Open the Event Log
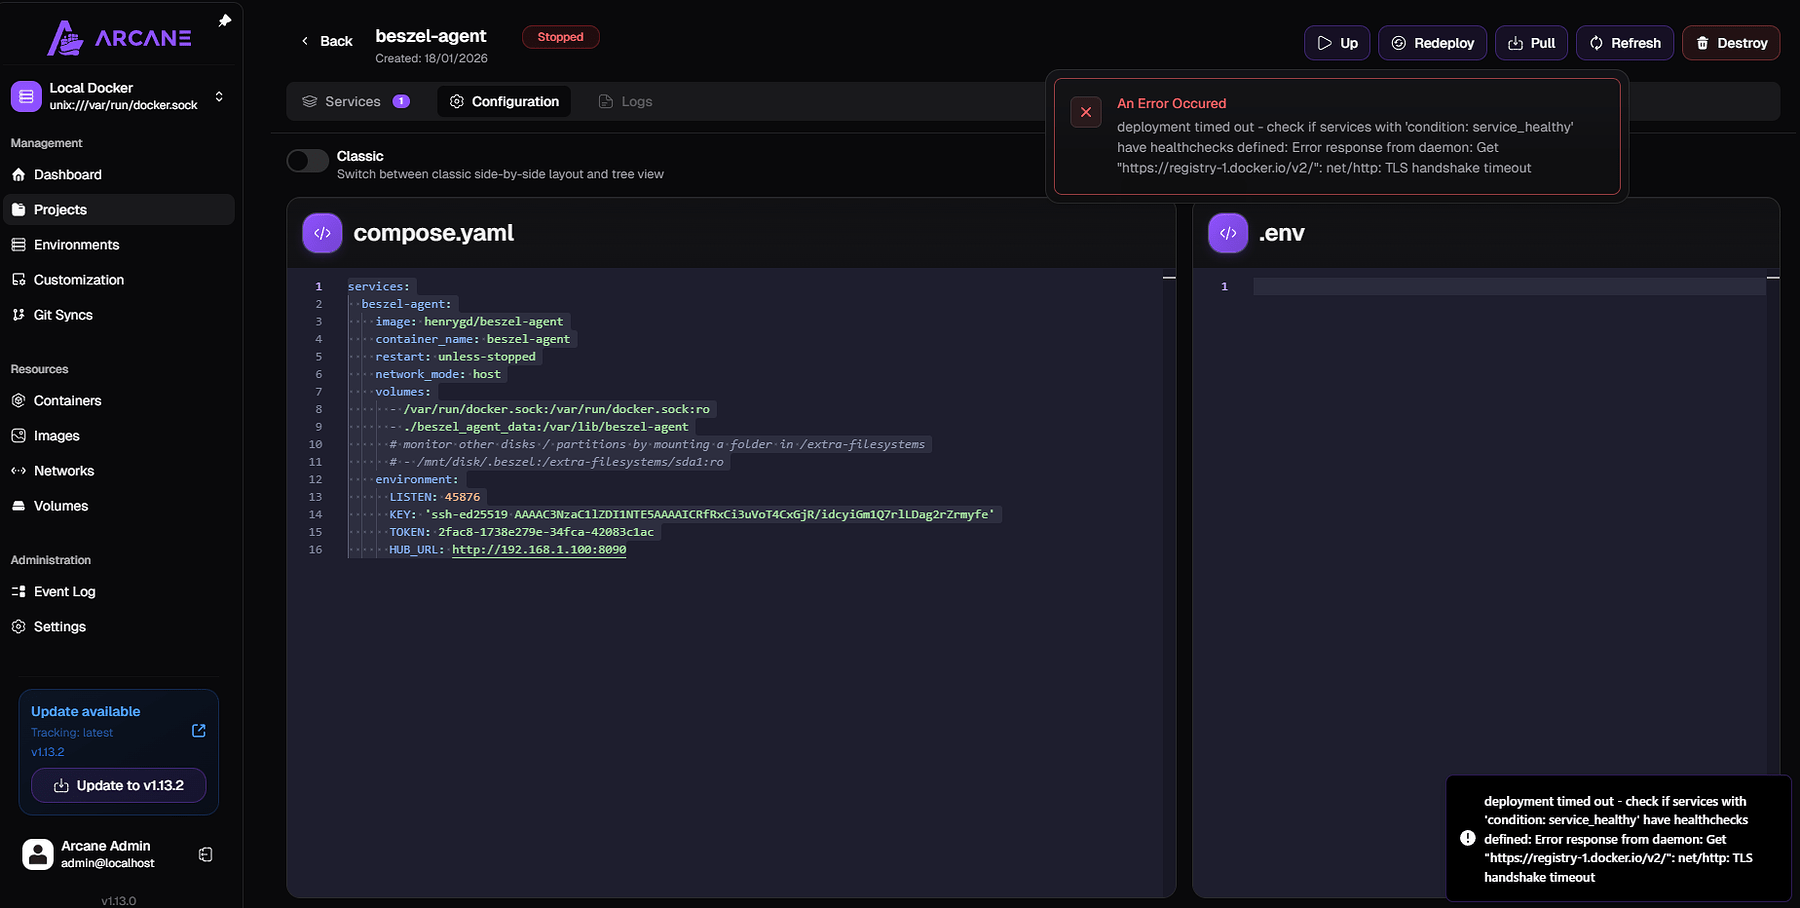The width and height of the screenshot is (1800, 908). 64,591
